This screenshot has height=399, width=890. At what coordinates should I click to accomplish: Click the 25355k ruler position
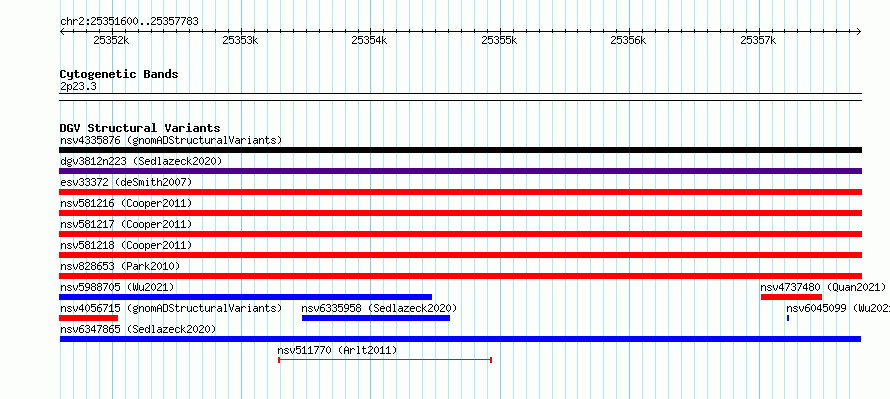(499, 40)
